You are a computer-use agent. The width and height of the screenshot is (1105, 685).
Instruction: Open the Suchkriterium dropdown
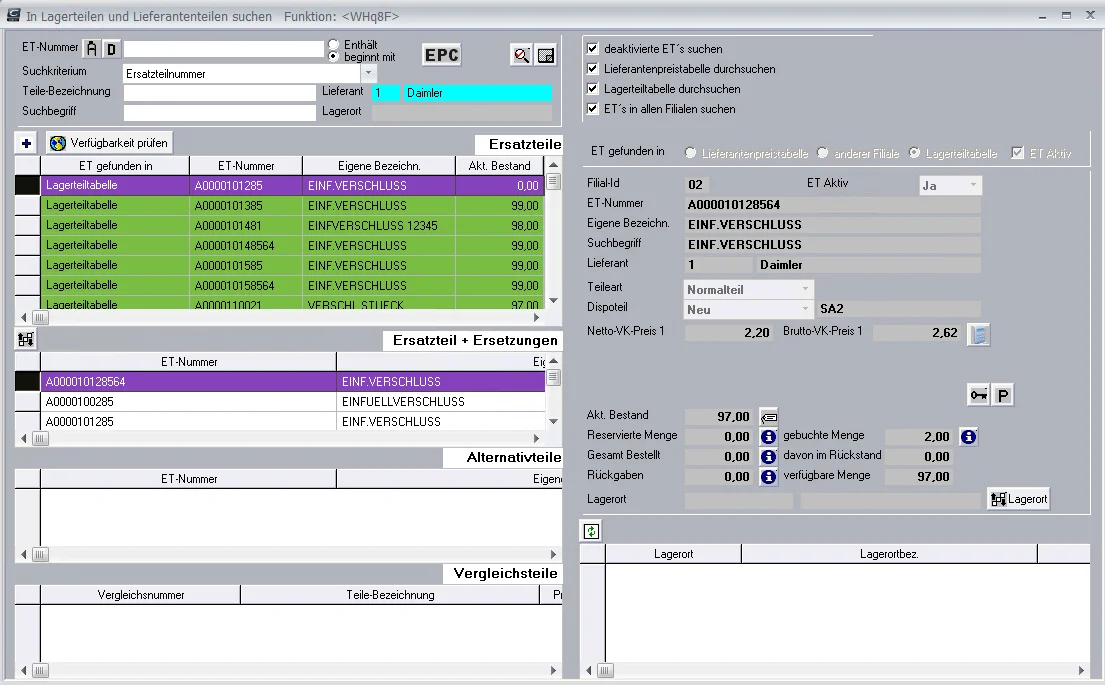[369, 73]
